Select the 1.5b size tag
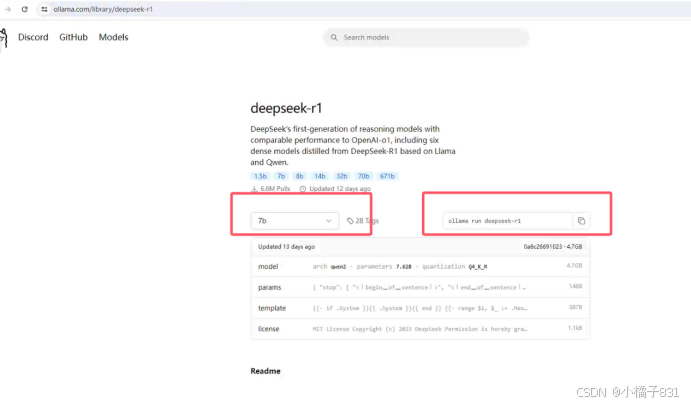 point(260,176)
